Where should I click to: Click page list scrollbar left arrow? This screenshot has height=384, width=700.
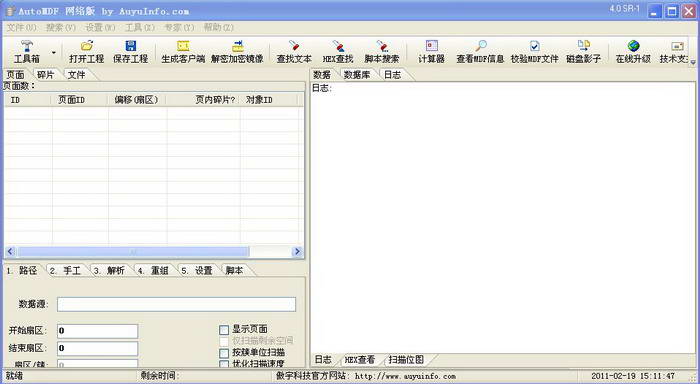pos(10,252)
